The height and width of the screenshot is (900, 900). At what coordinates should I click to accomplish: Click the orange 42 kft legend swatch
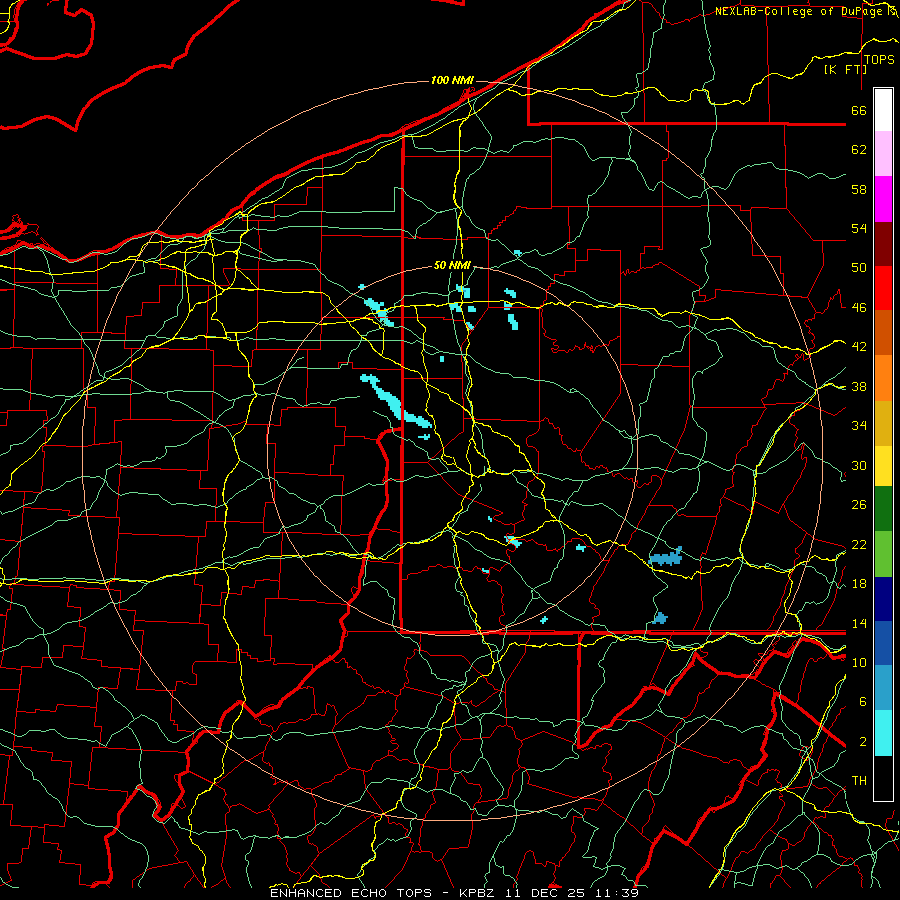pyautogui.click(x=883, y=378)
